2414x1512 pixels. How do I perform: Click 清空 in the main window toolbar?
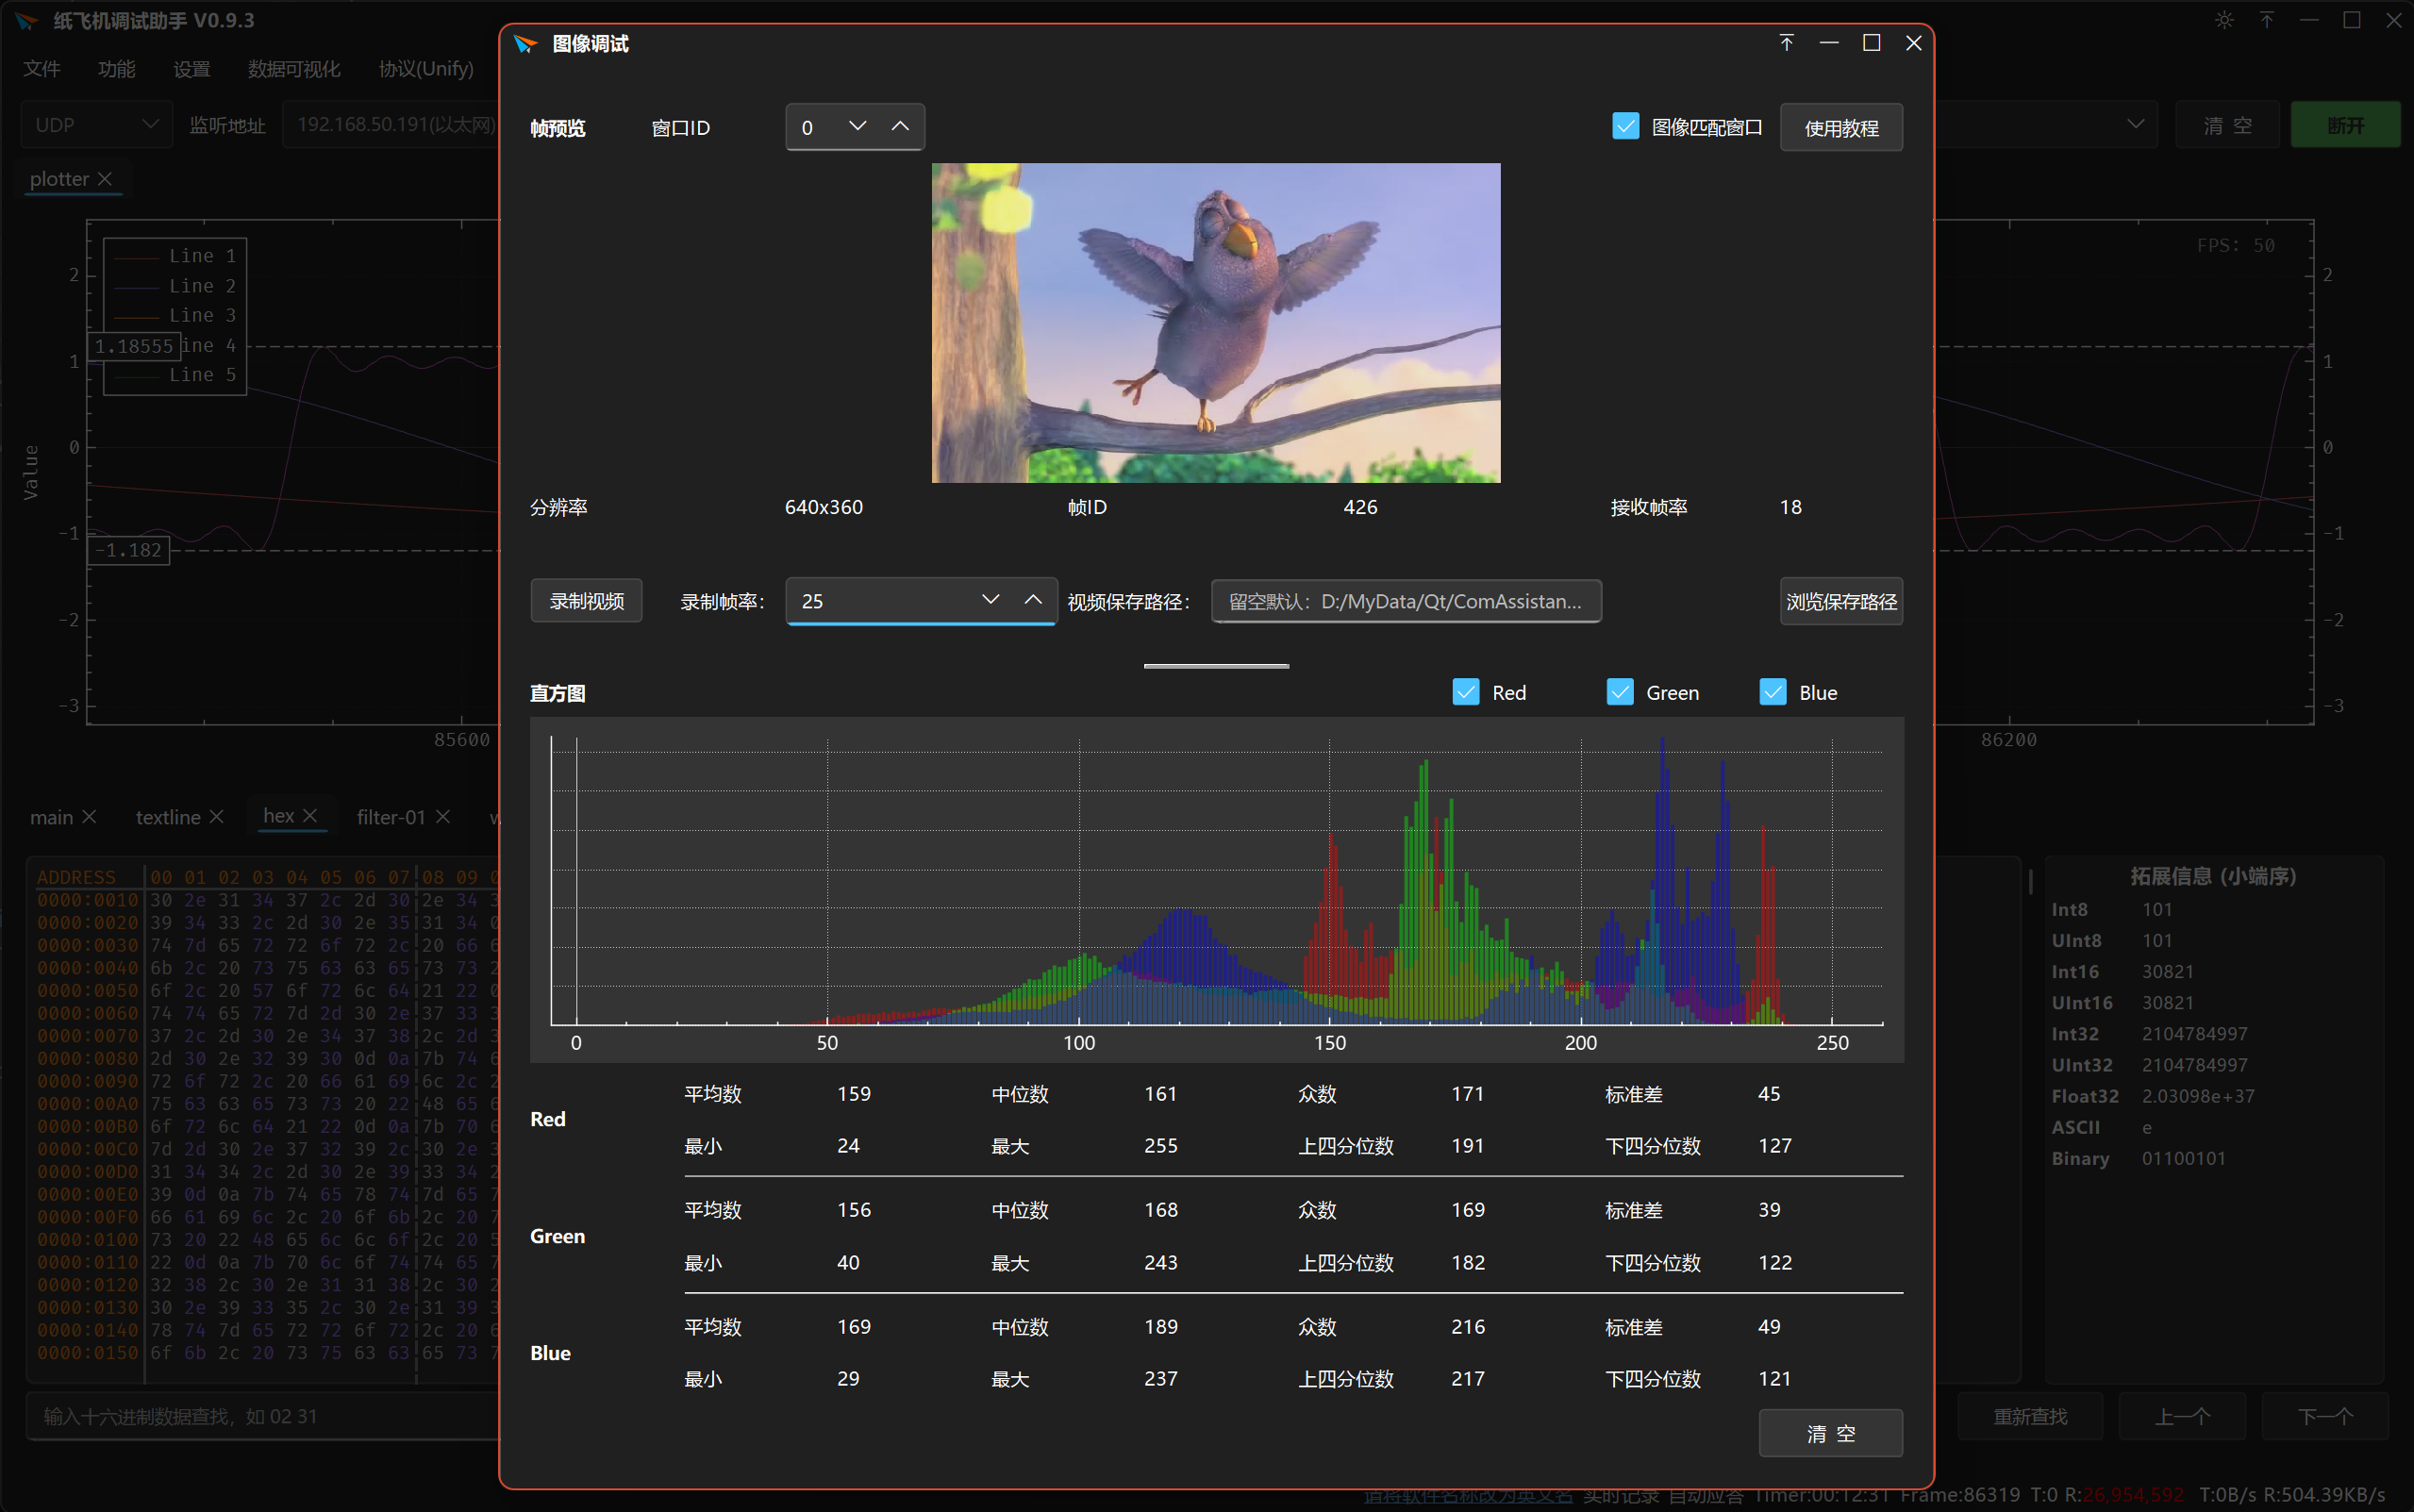pyautogui.click(x=2228, y=125)
